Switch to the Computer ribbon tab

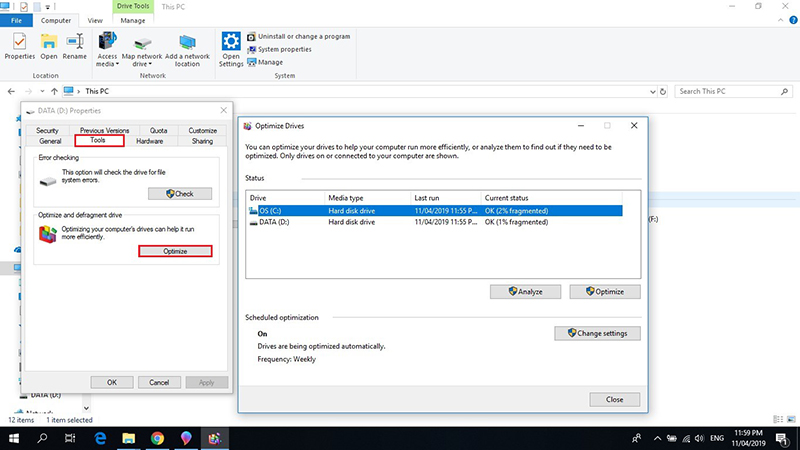click(x=56, y=20)
